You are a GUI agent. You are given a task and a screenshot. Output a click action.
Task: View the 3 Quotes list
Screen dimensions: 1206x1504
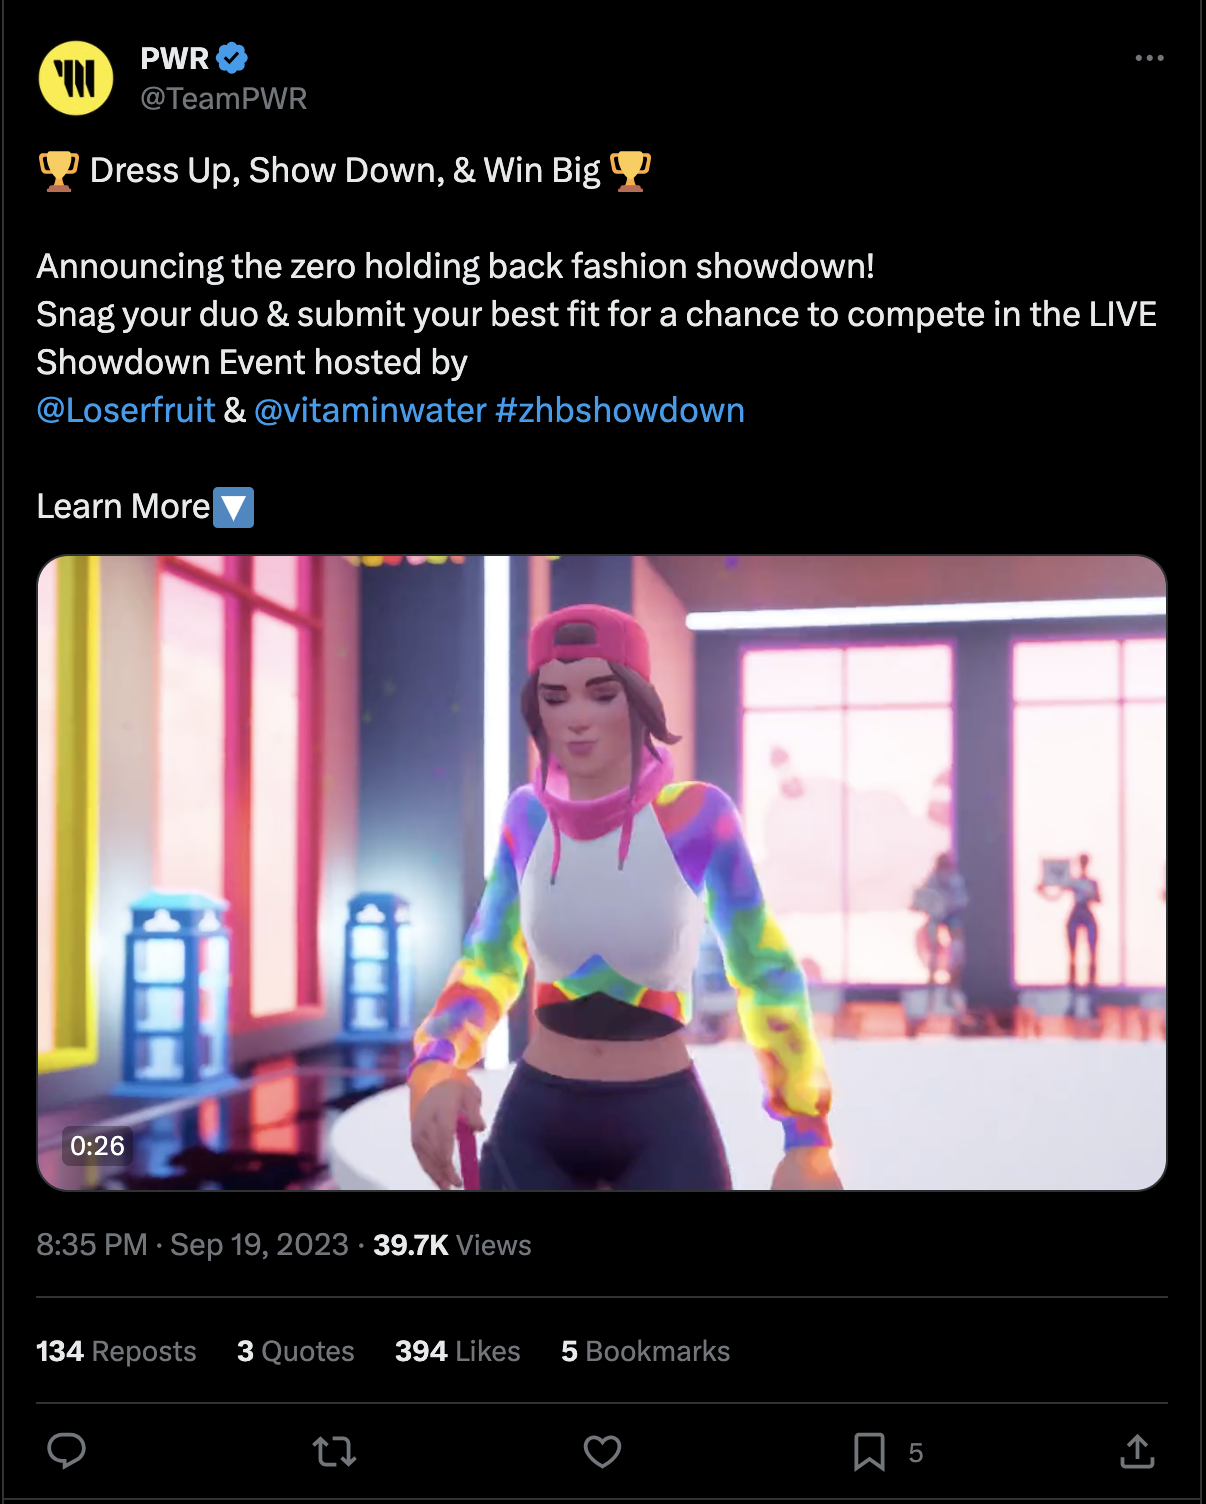(x=296, y=1351)
